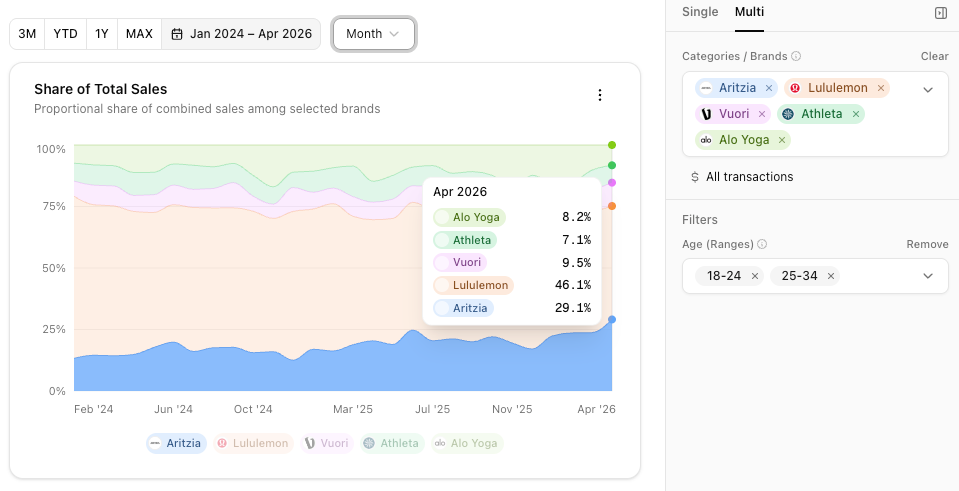Click the Aritzia blue endpoint dot
Image resolution: width=959 pixels, height=491 pixels.
(x=612, y=319)
